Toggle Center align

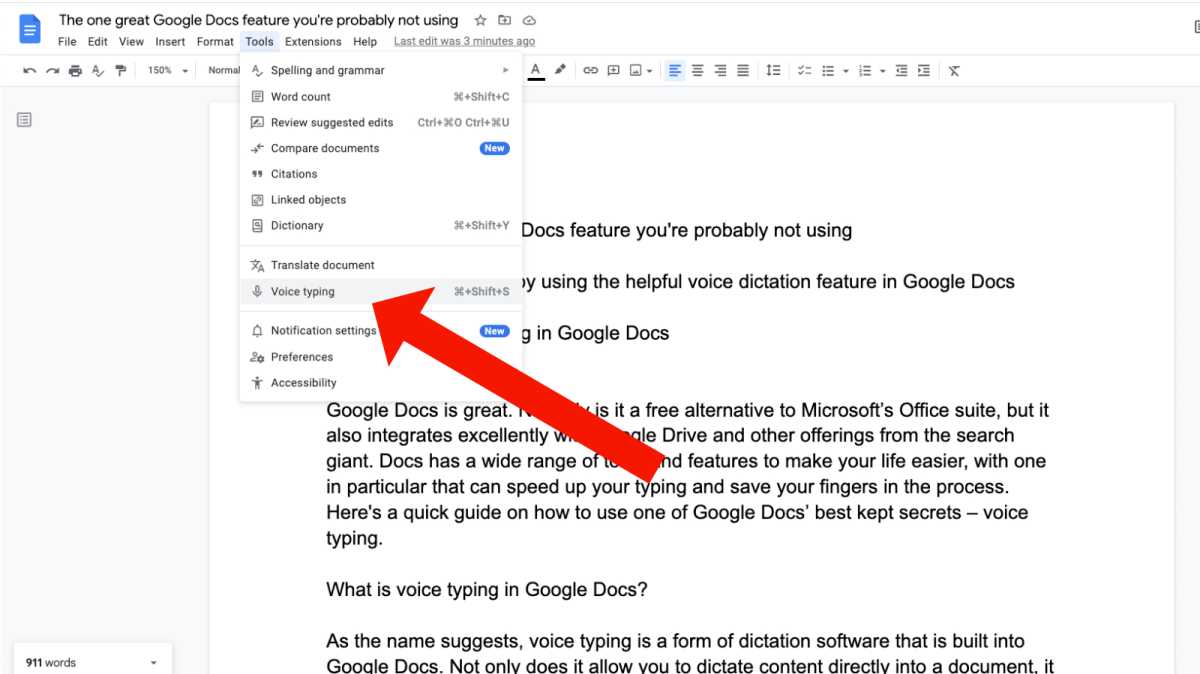[698, 71]
